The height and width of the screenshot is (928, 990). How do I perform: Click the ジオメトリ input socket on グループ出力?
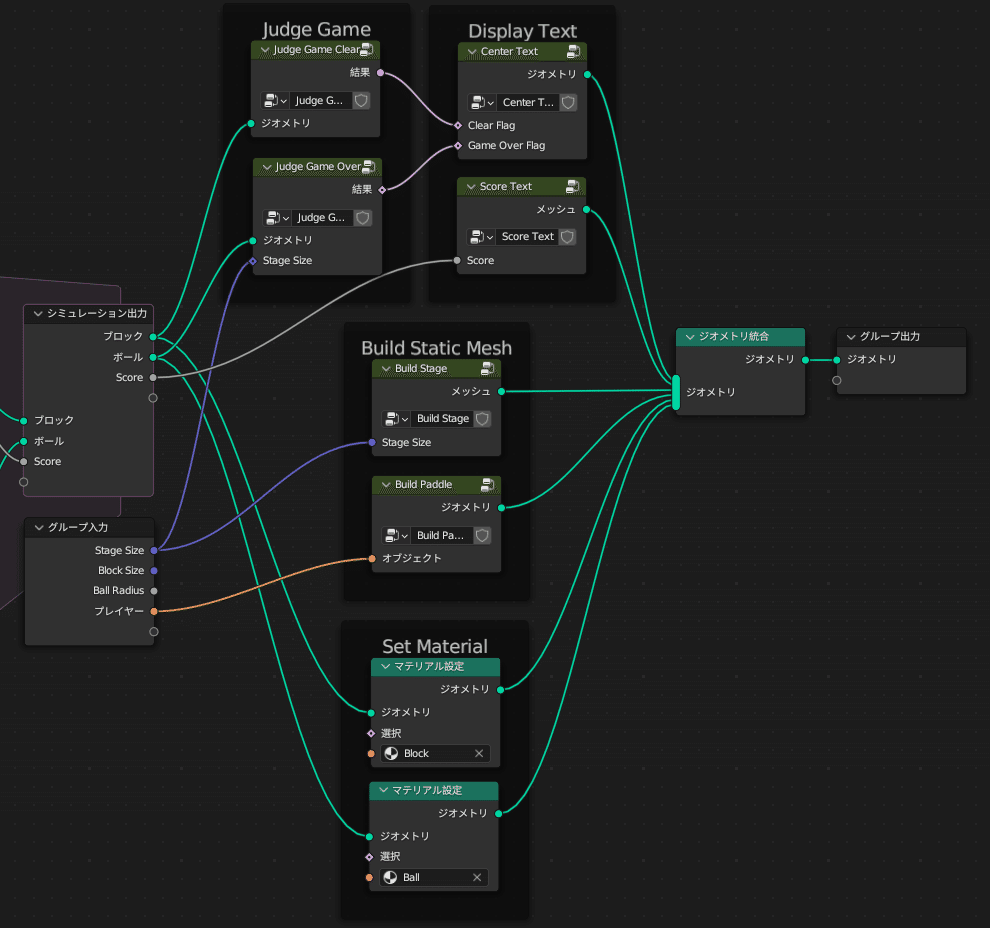(837, 360)
